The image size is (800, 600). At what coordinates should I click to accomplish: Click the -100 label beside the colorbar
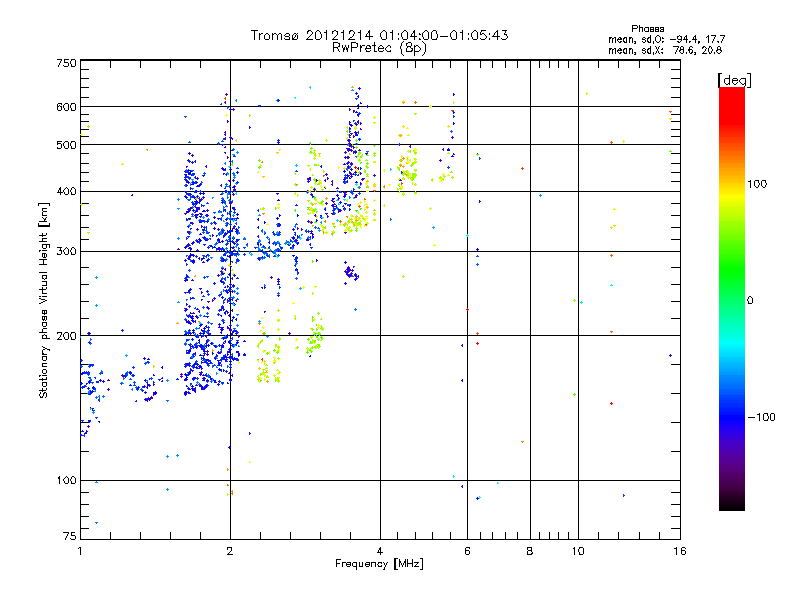761,417
